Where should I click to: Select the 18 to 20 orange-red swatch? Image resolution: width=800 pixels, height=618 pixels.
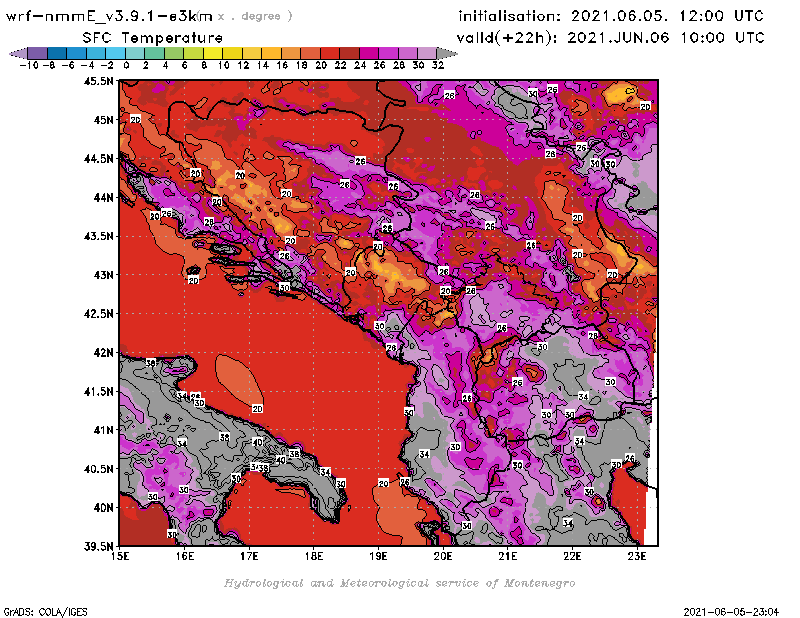pyautogui.click(x=310, y=53)
